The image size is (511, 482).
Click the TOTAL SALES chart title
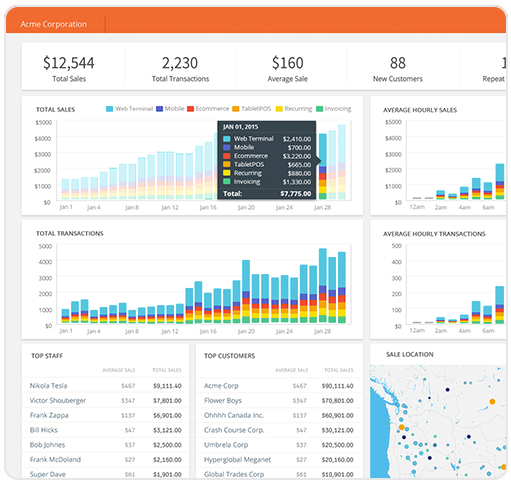(55, 110)
